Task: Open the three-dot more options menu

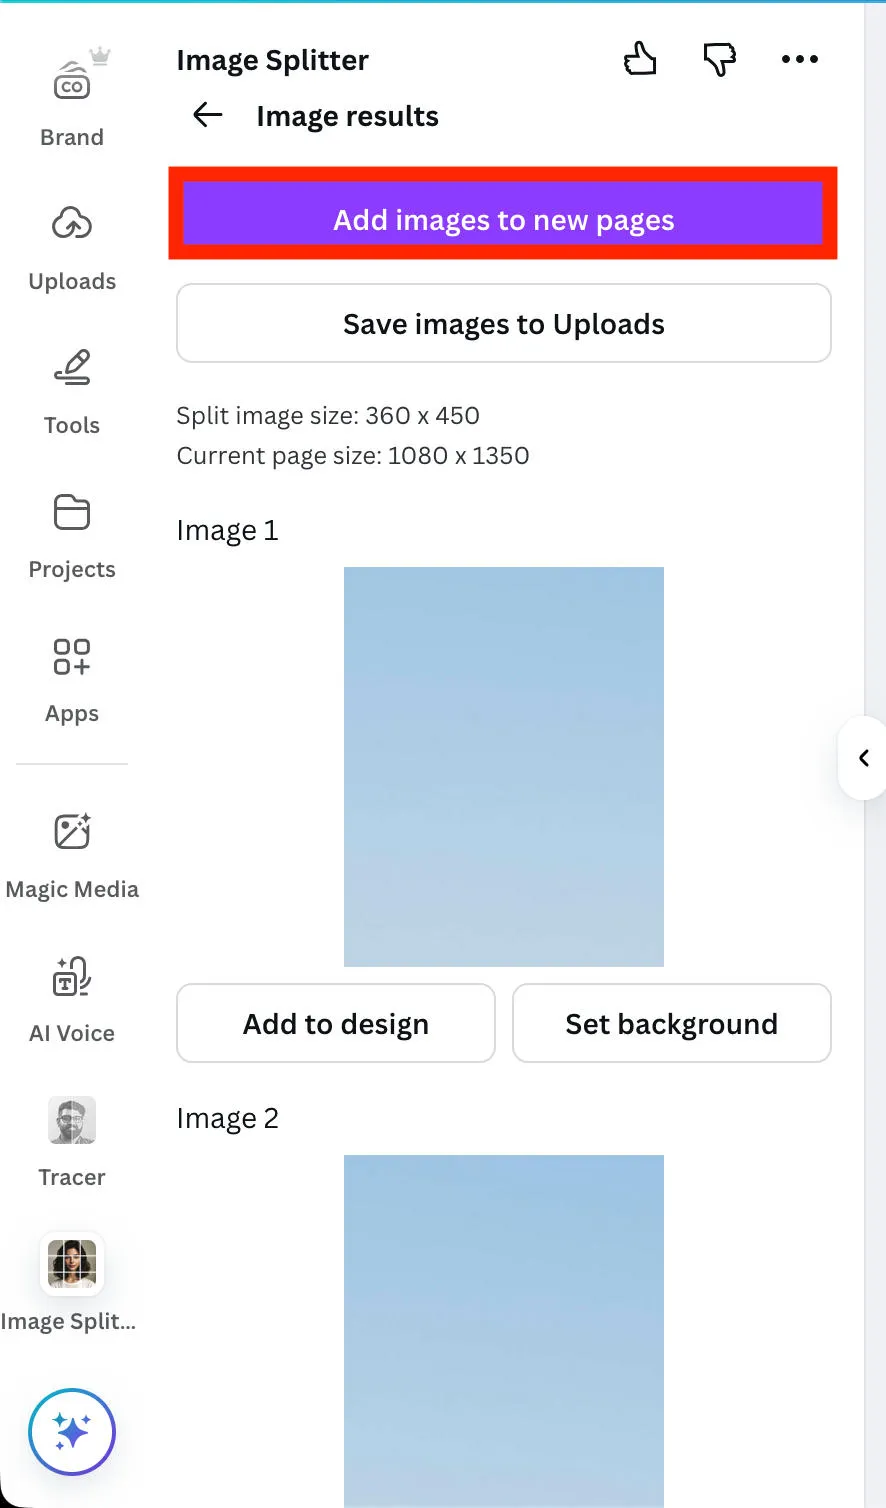Action: pos(799,60)
